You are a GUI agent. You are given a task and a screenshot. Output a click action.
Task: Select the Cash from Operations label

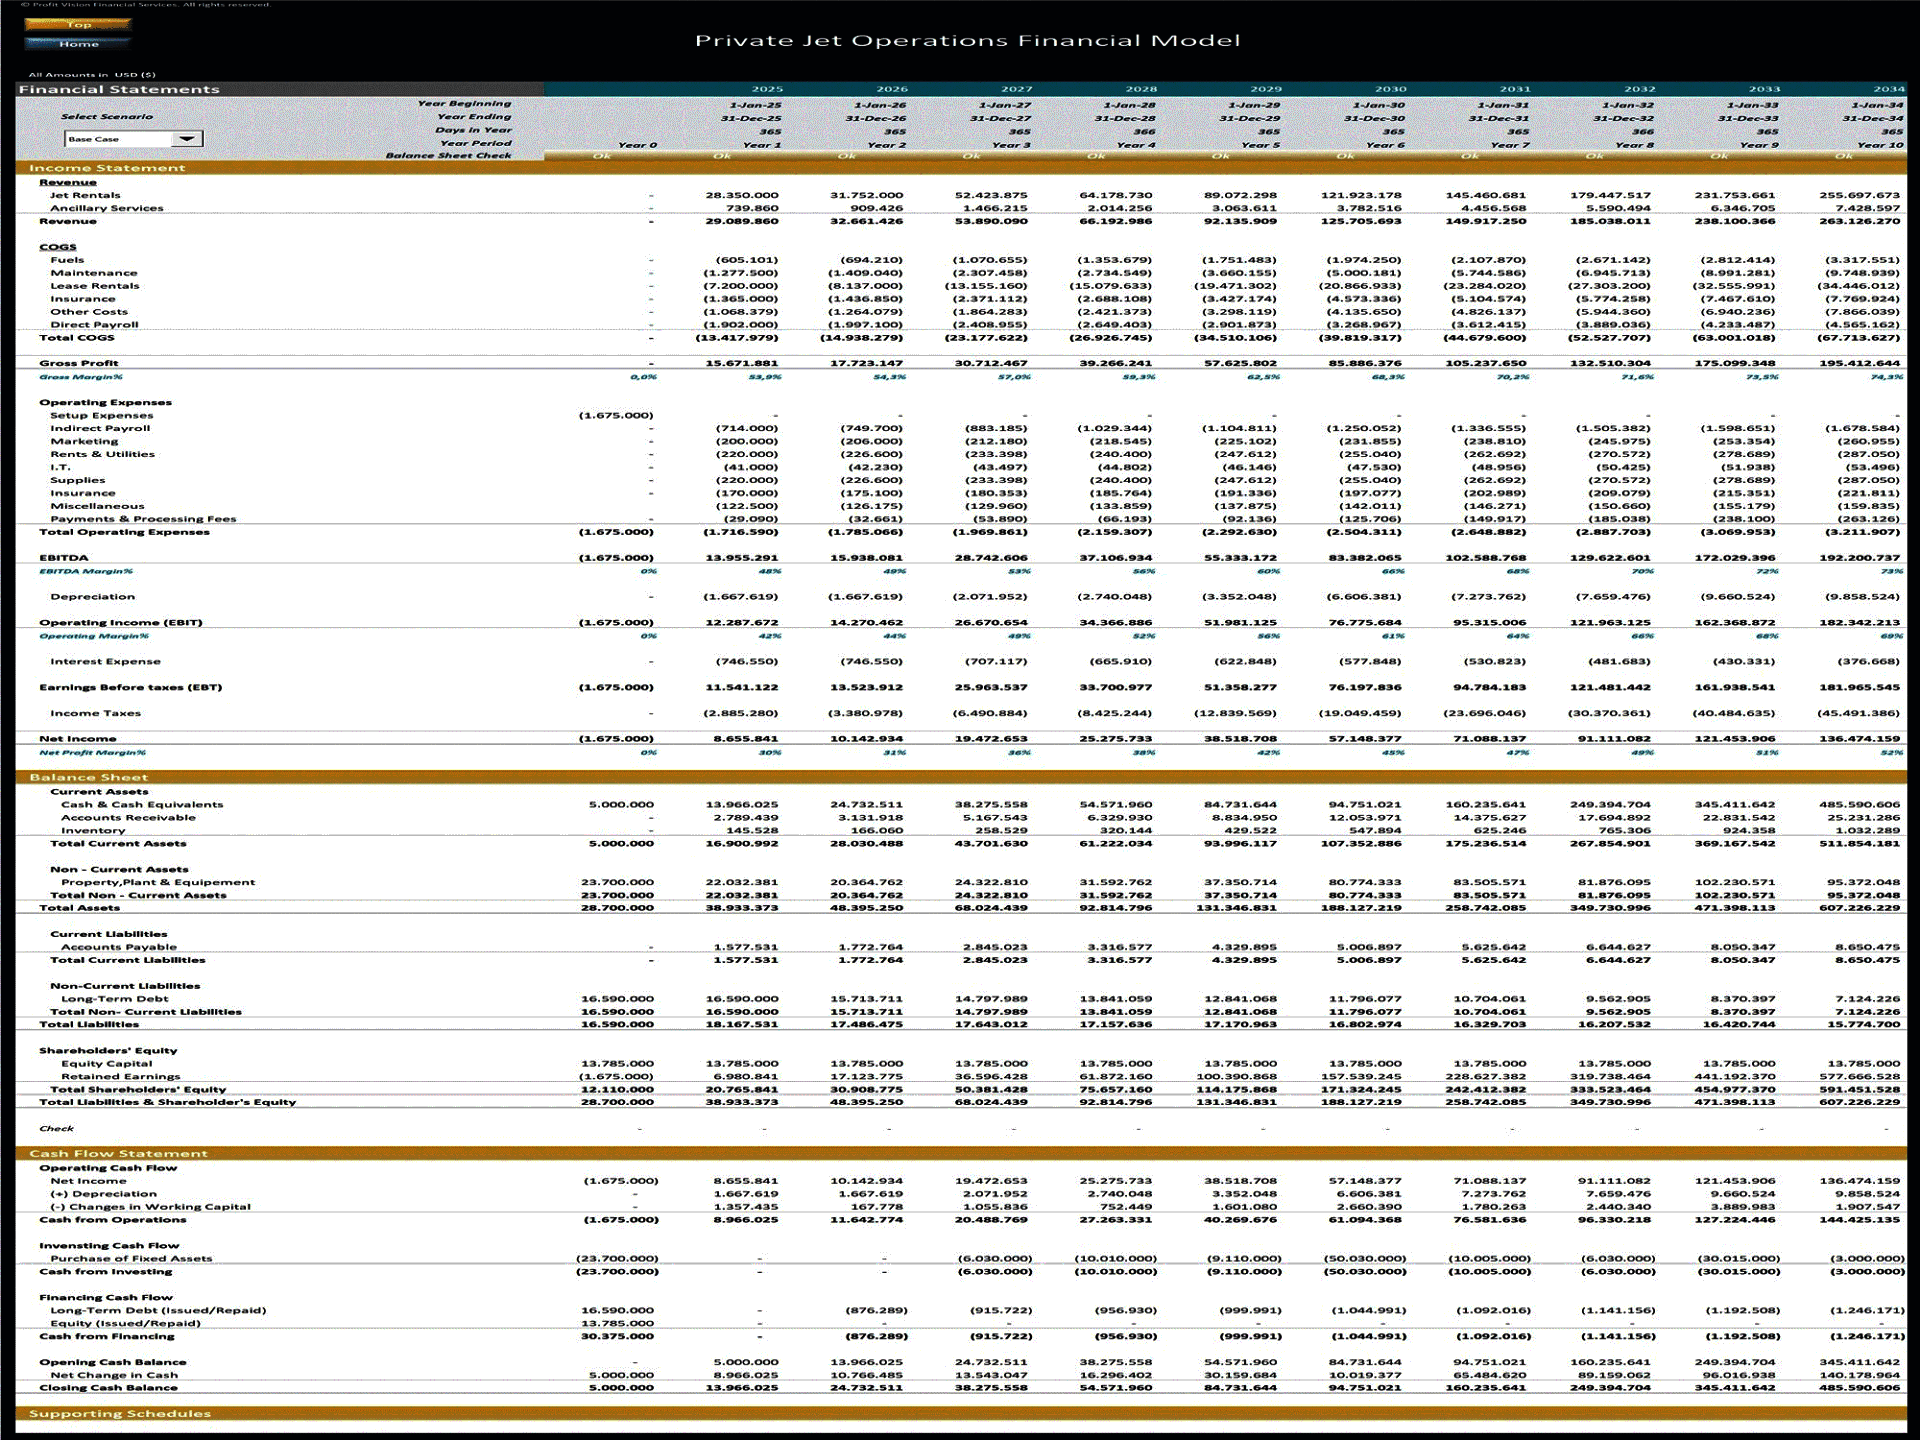[113, 1219]
